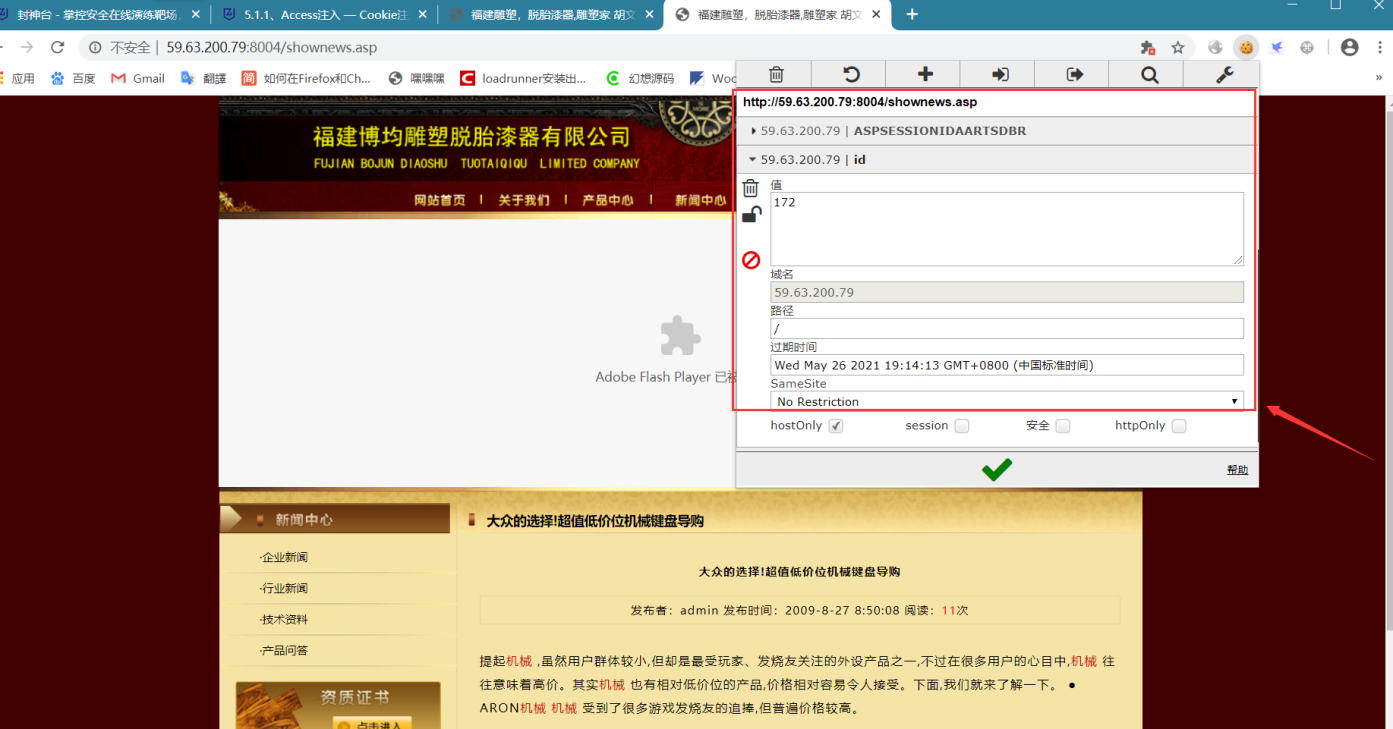The image size is (1393, 729).
Task: Close the Access注入 Cookie tab
Action: [424, 15]
